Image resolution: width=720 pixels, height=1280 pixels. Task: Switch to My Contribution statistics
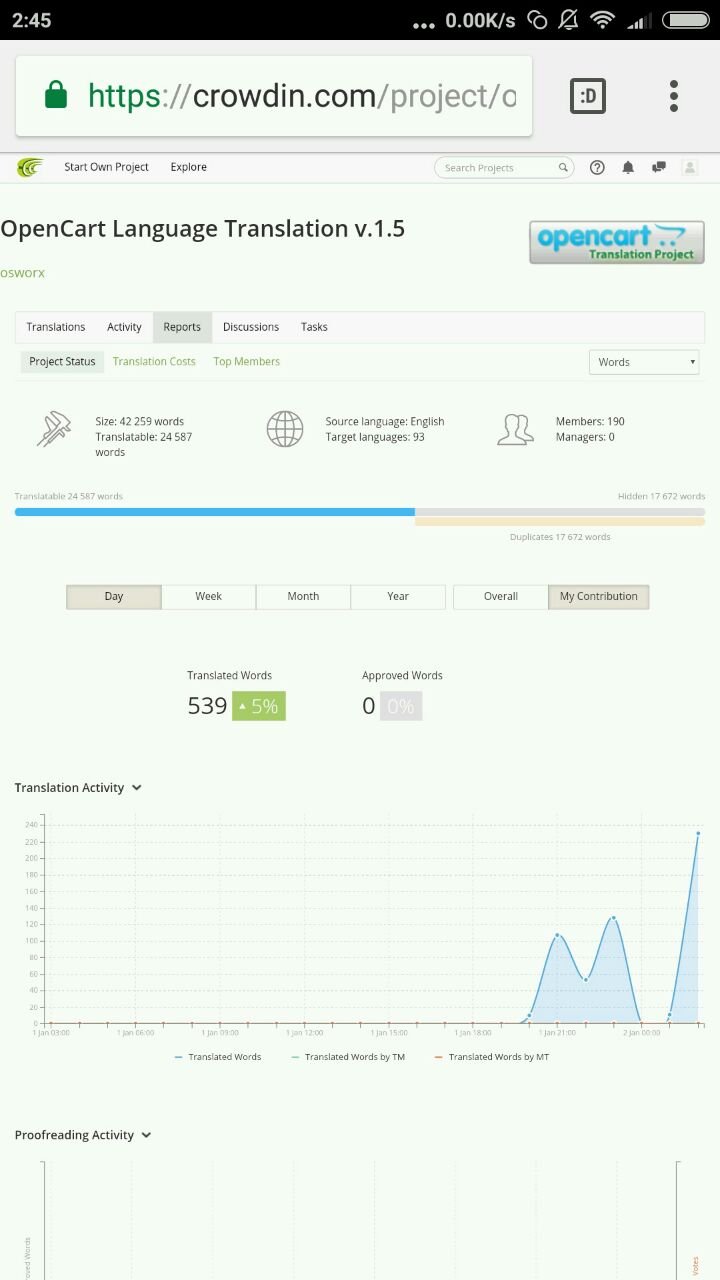click(599, 597)
